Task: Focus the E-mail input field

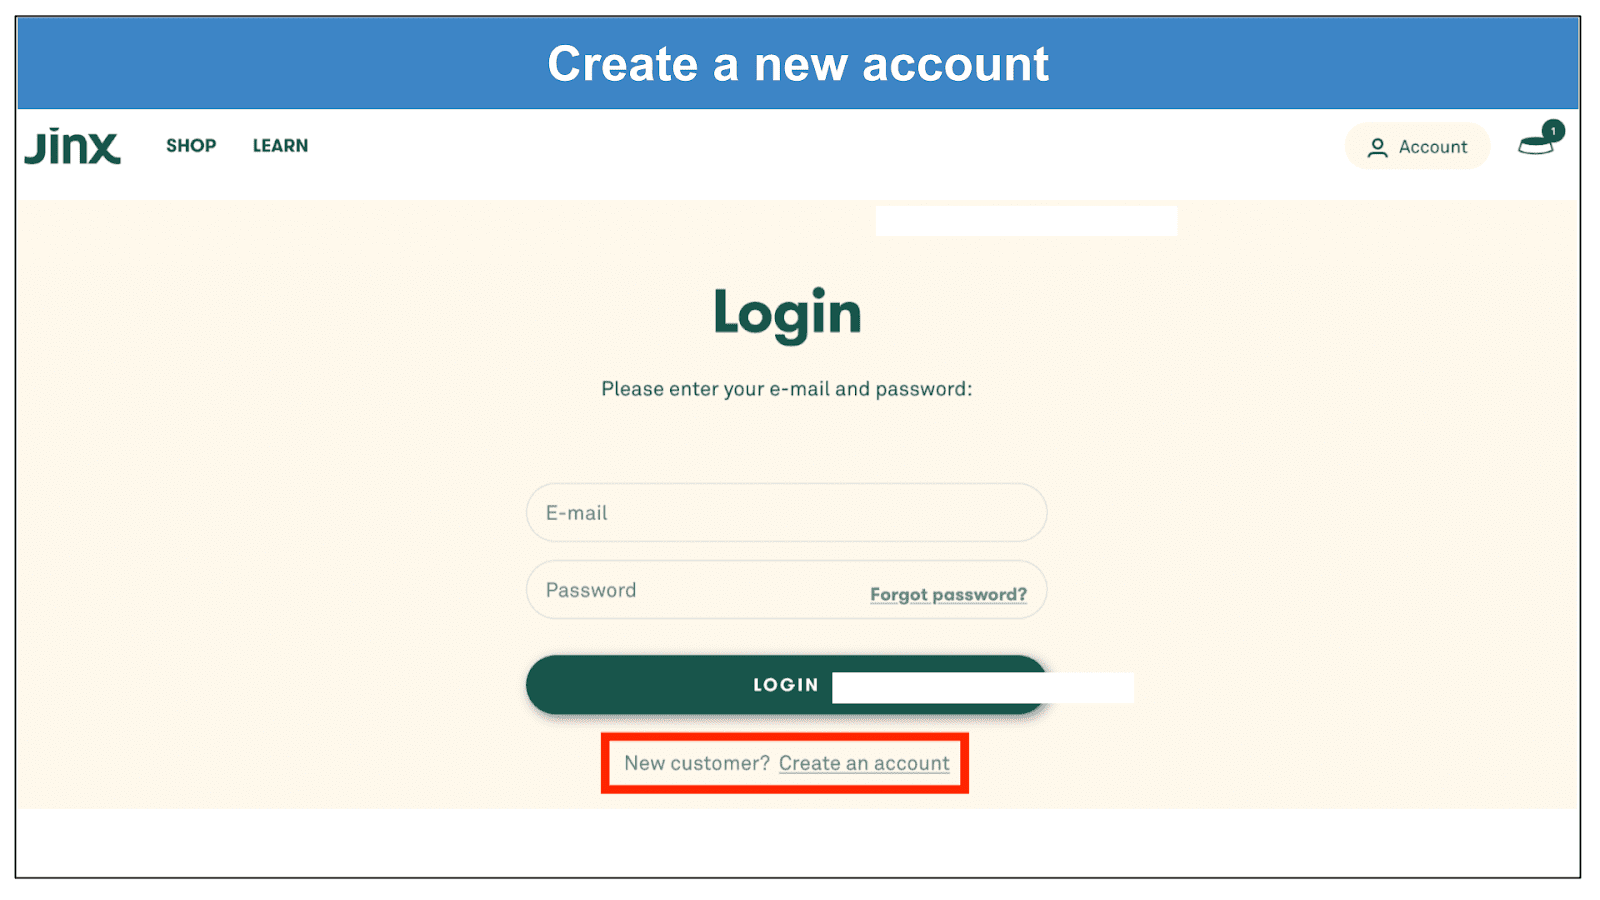Action: pyautogui.click(x=786, y=513)
